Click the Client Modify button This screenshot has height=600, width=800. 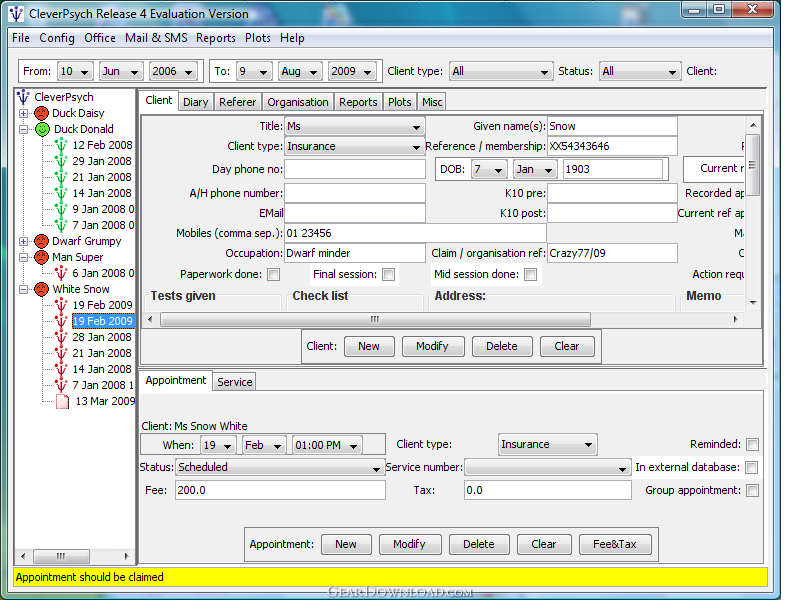click(433, 346)
